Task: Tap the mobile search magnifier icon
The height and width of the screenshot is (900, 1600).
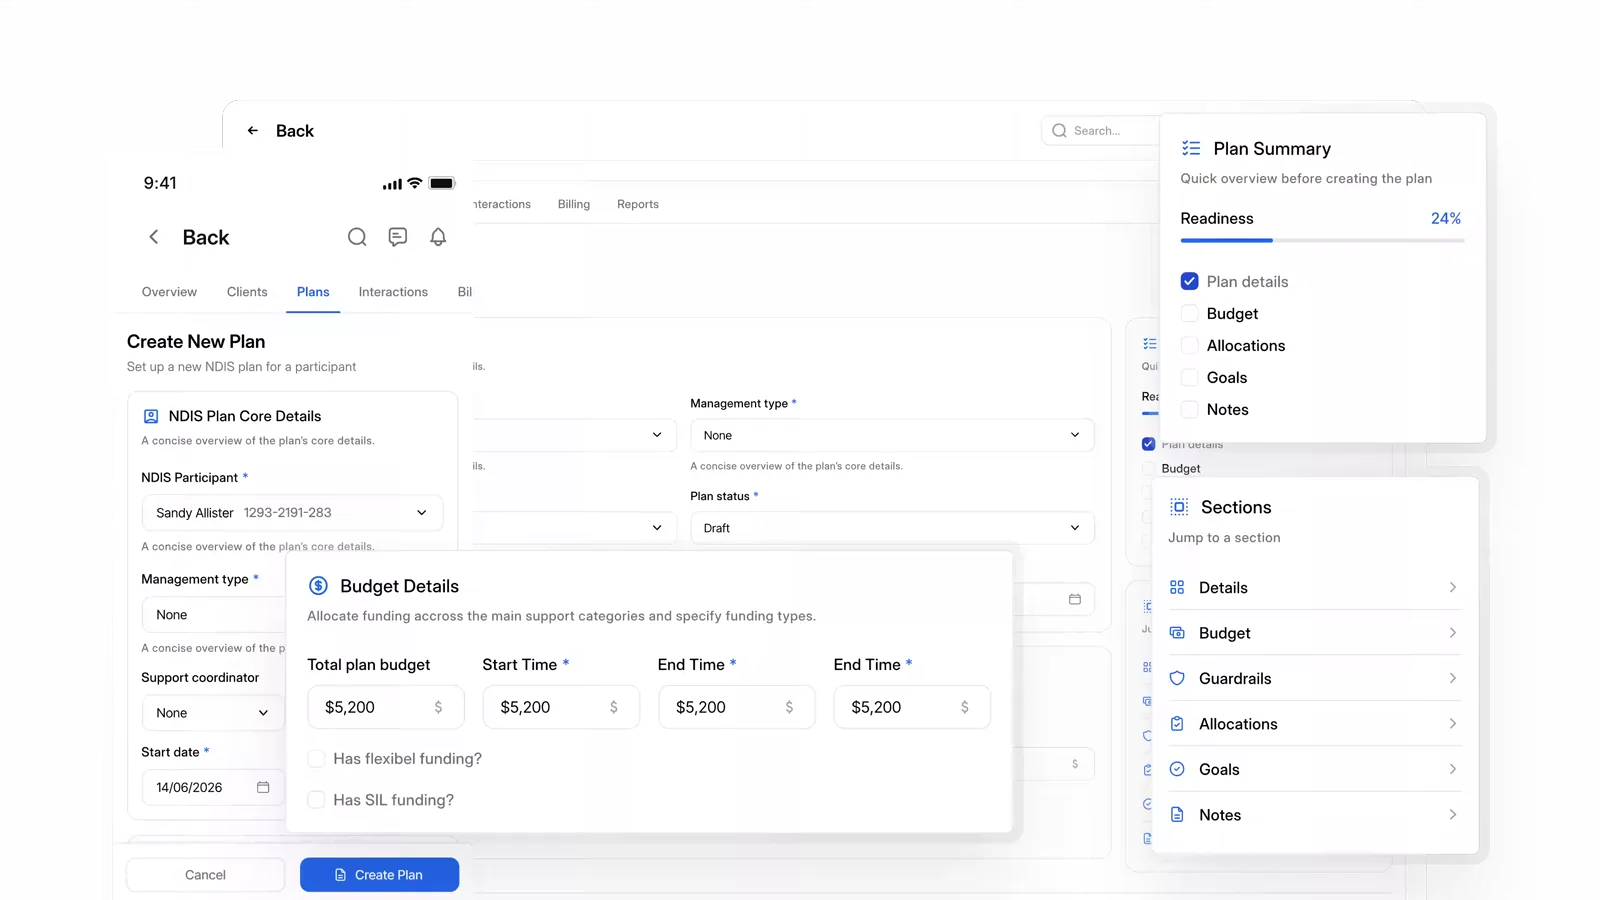Action: [x=357, y=237]
